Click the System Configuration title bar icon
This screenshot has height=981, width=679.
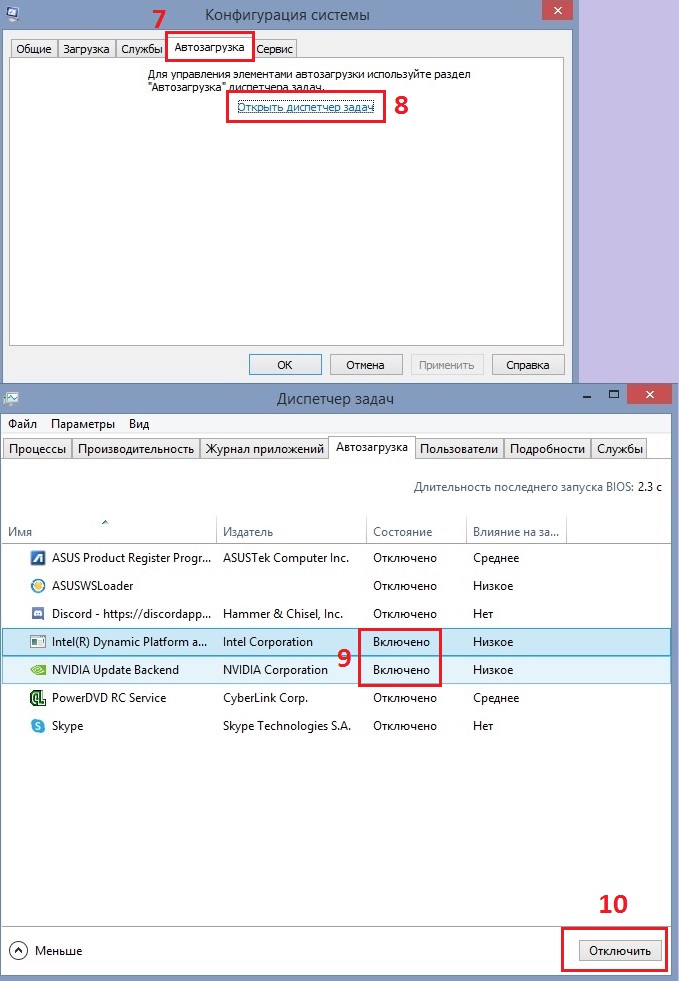pos(12,13)
